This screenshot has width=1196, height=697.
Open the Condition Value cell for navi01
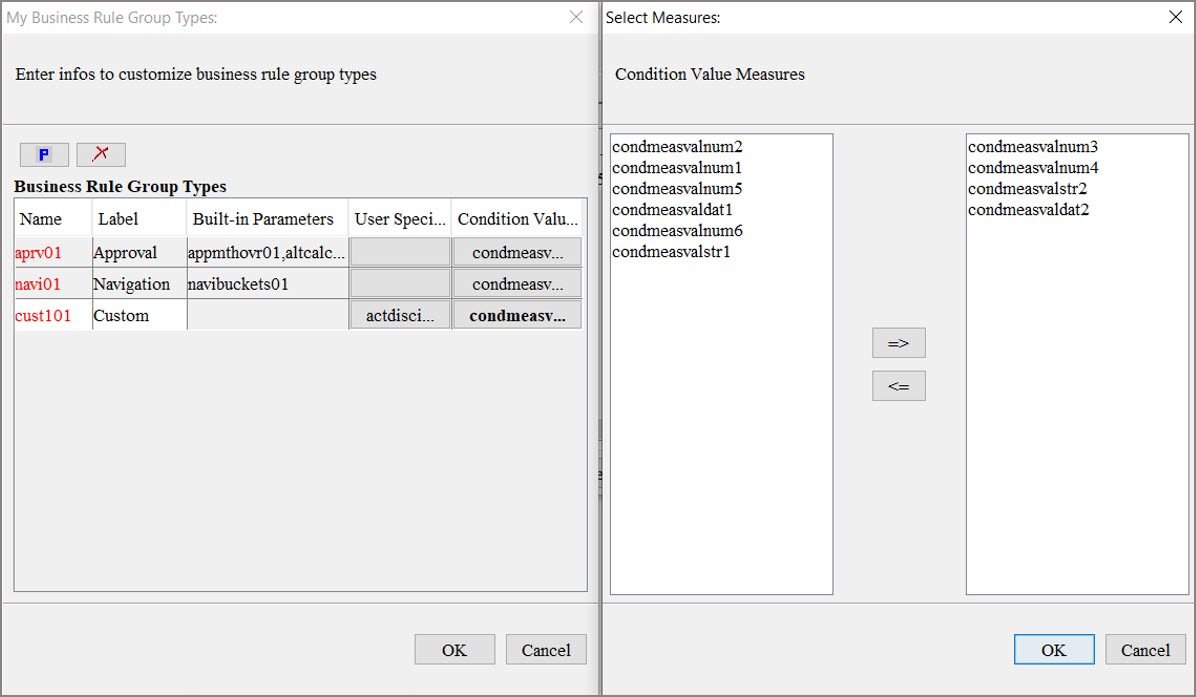pyautogui.click(x=516, y=282)
